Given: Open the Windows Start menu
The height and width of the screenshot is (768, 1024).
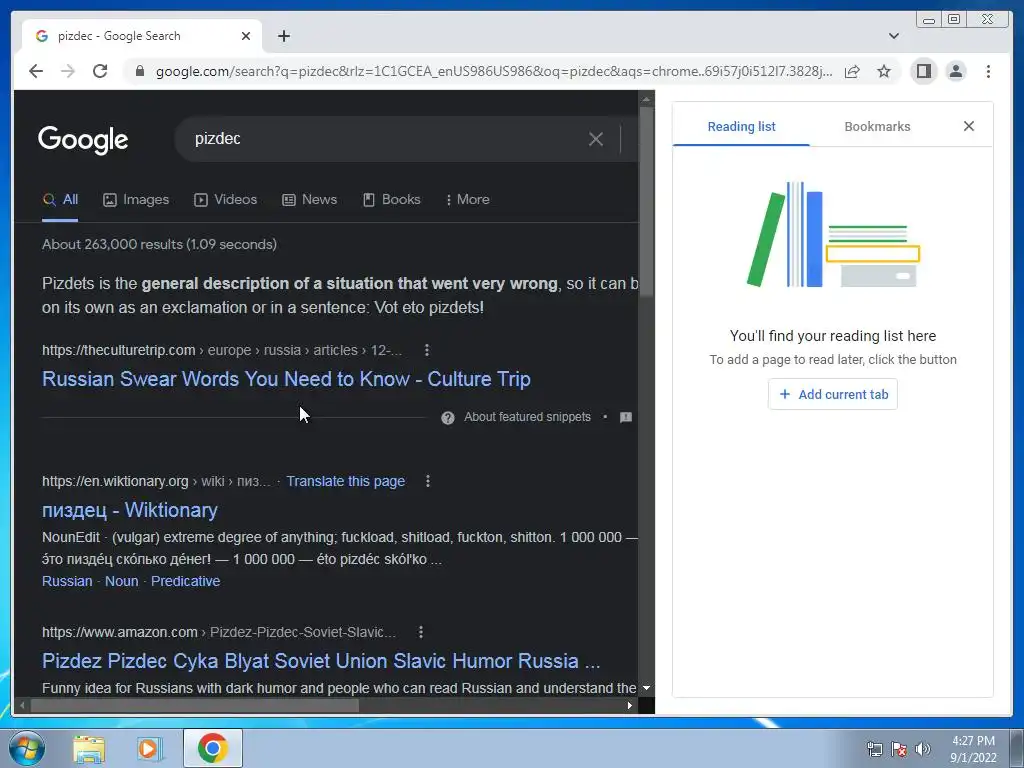Looking at the screenshot, I should [25, 748].
